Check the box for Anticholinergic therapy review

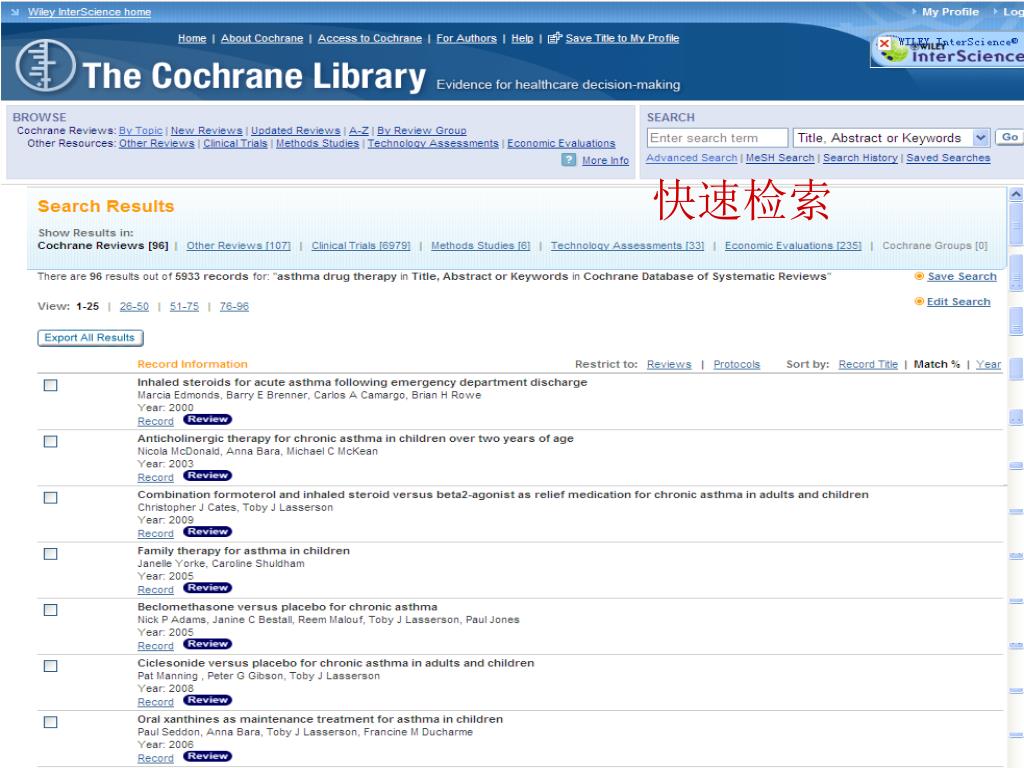pos(50,441)
